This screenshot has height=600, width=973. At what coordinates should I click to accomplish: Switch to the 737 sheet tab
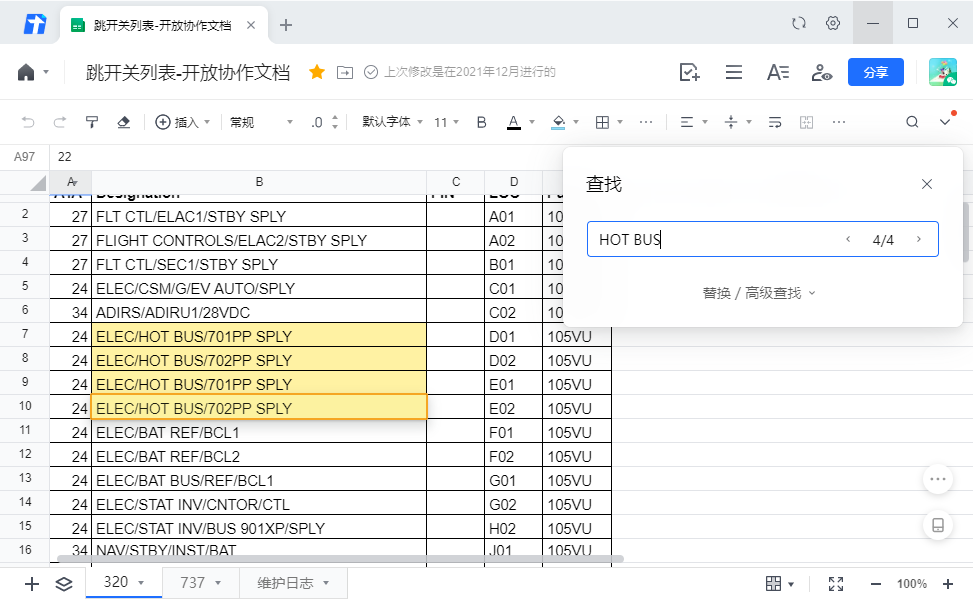[x=200, y=583]
